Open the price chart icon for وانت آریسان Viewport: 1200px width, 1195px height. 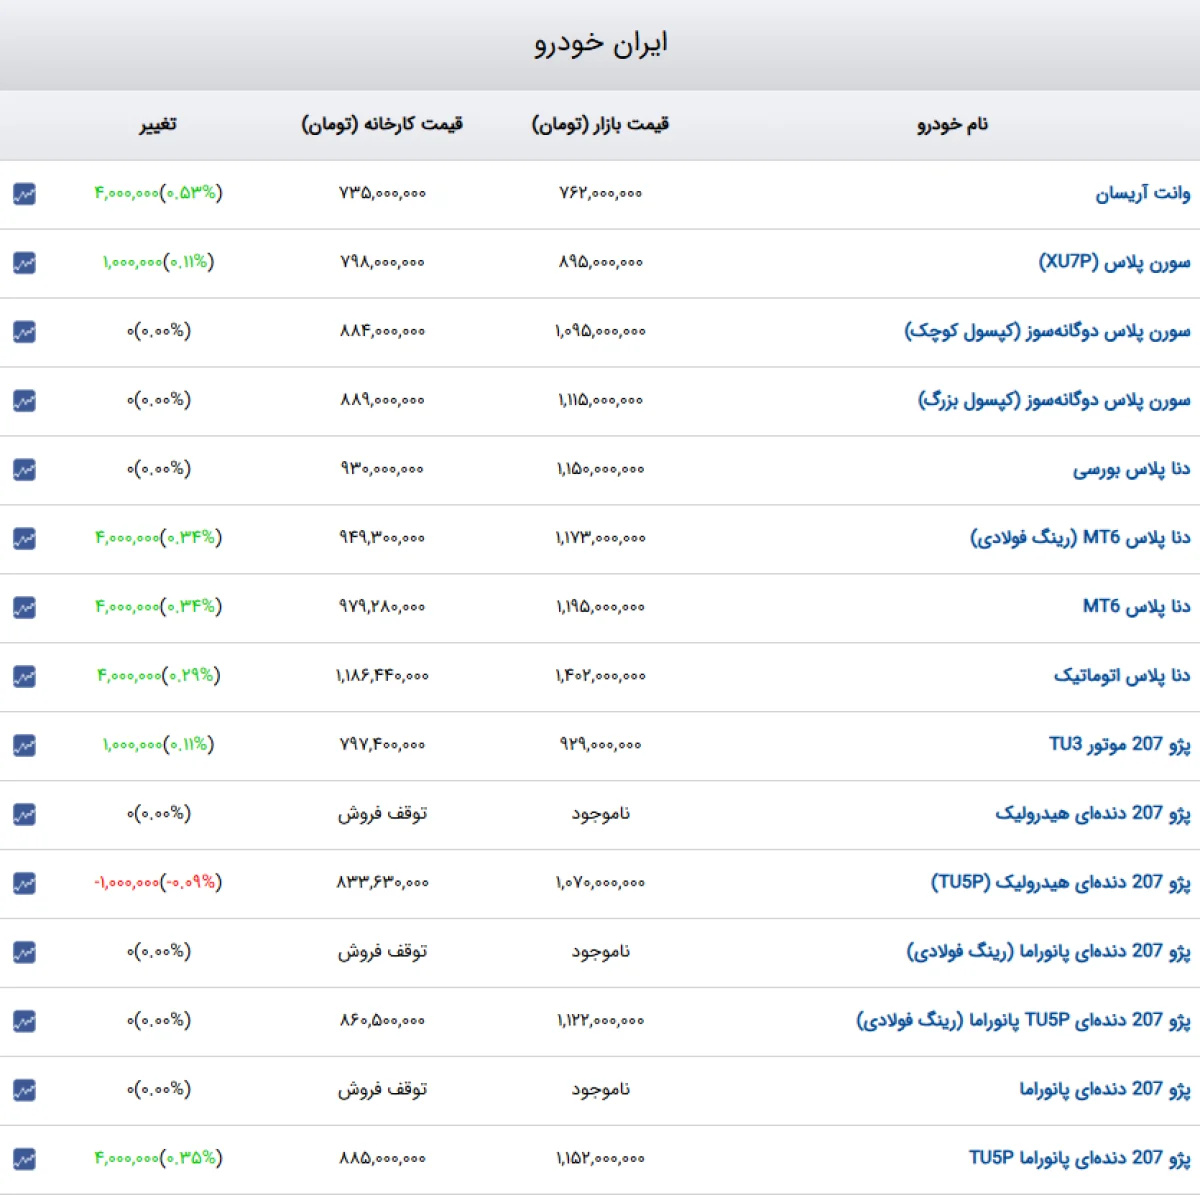(x=25, y=194)
